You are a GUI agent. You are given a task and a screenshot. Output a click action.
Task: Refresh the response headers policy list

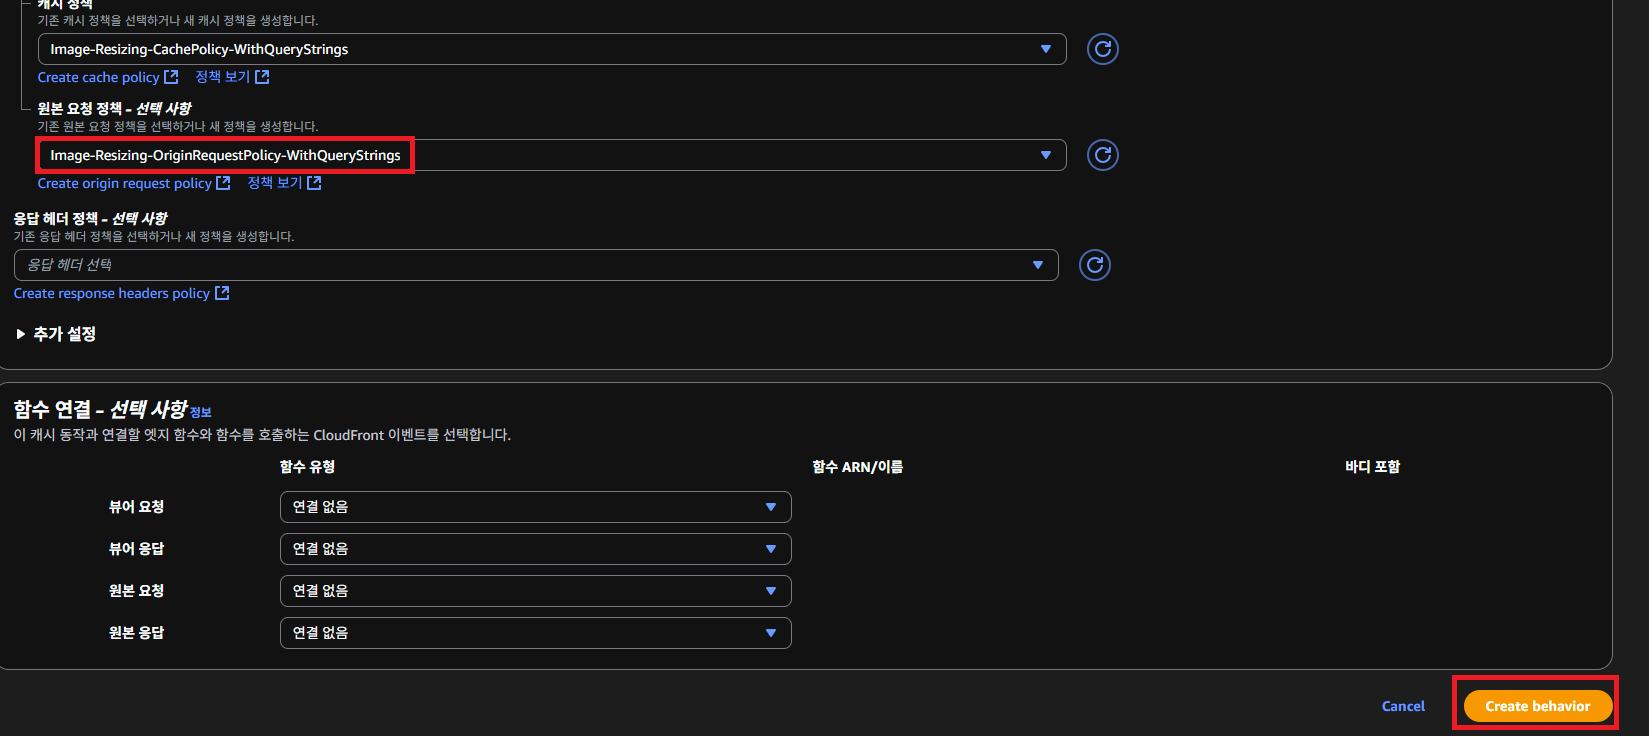tap(1095, 265)
